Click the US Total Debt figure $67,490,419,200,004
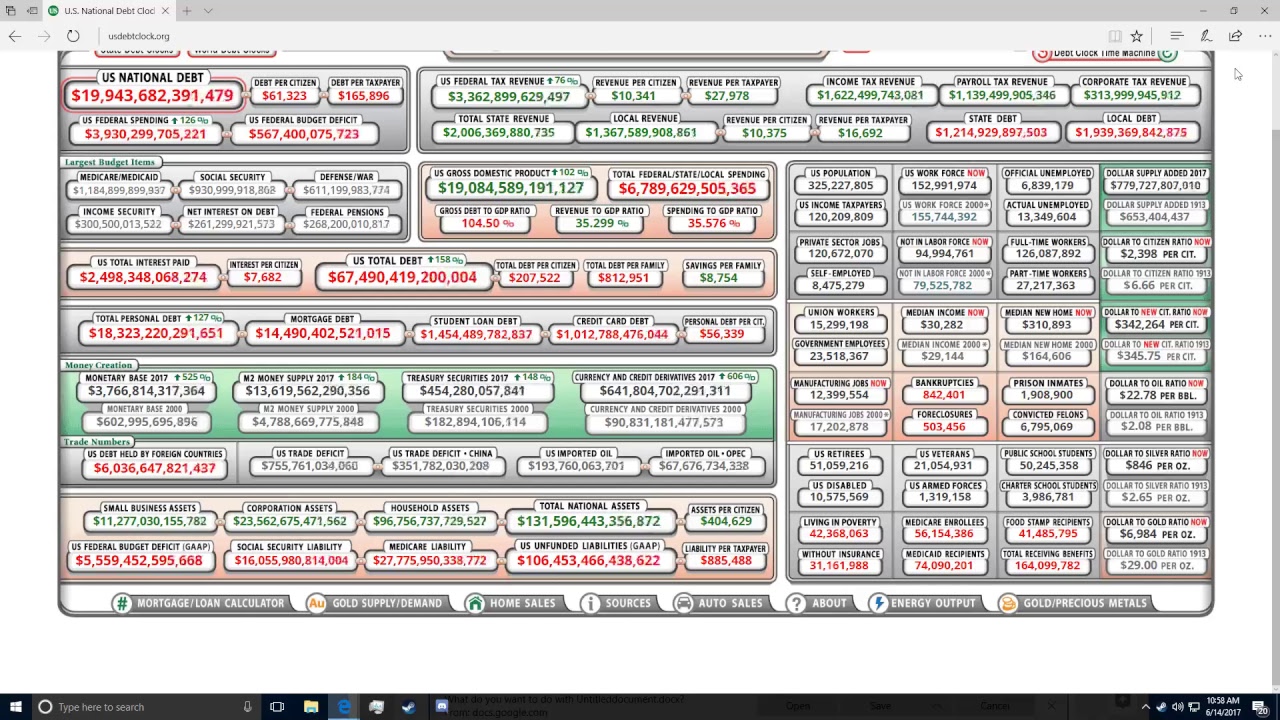This screenshot has width=1280, height=720. coord(402,277)
